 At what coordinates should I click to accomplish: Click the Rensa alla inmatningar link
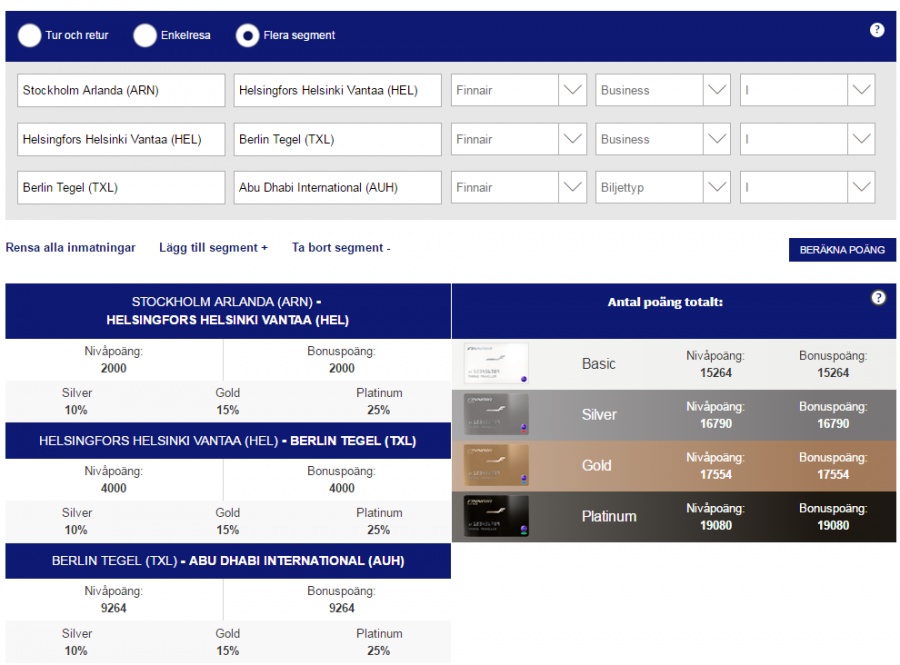pos(71,248)
